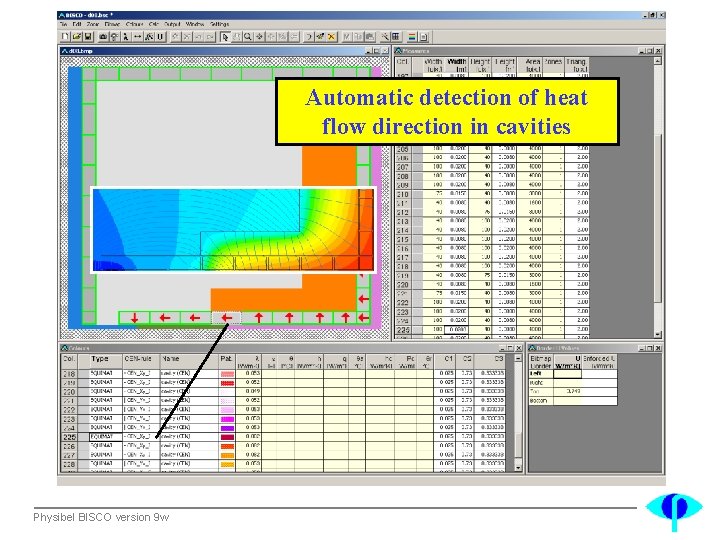Click the rainbow colour bars icon
Image resolution: width=720 pixels, height=540 pixels.
(412, 37)
